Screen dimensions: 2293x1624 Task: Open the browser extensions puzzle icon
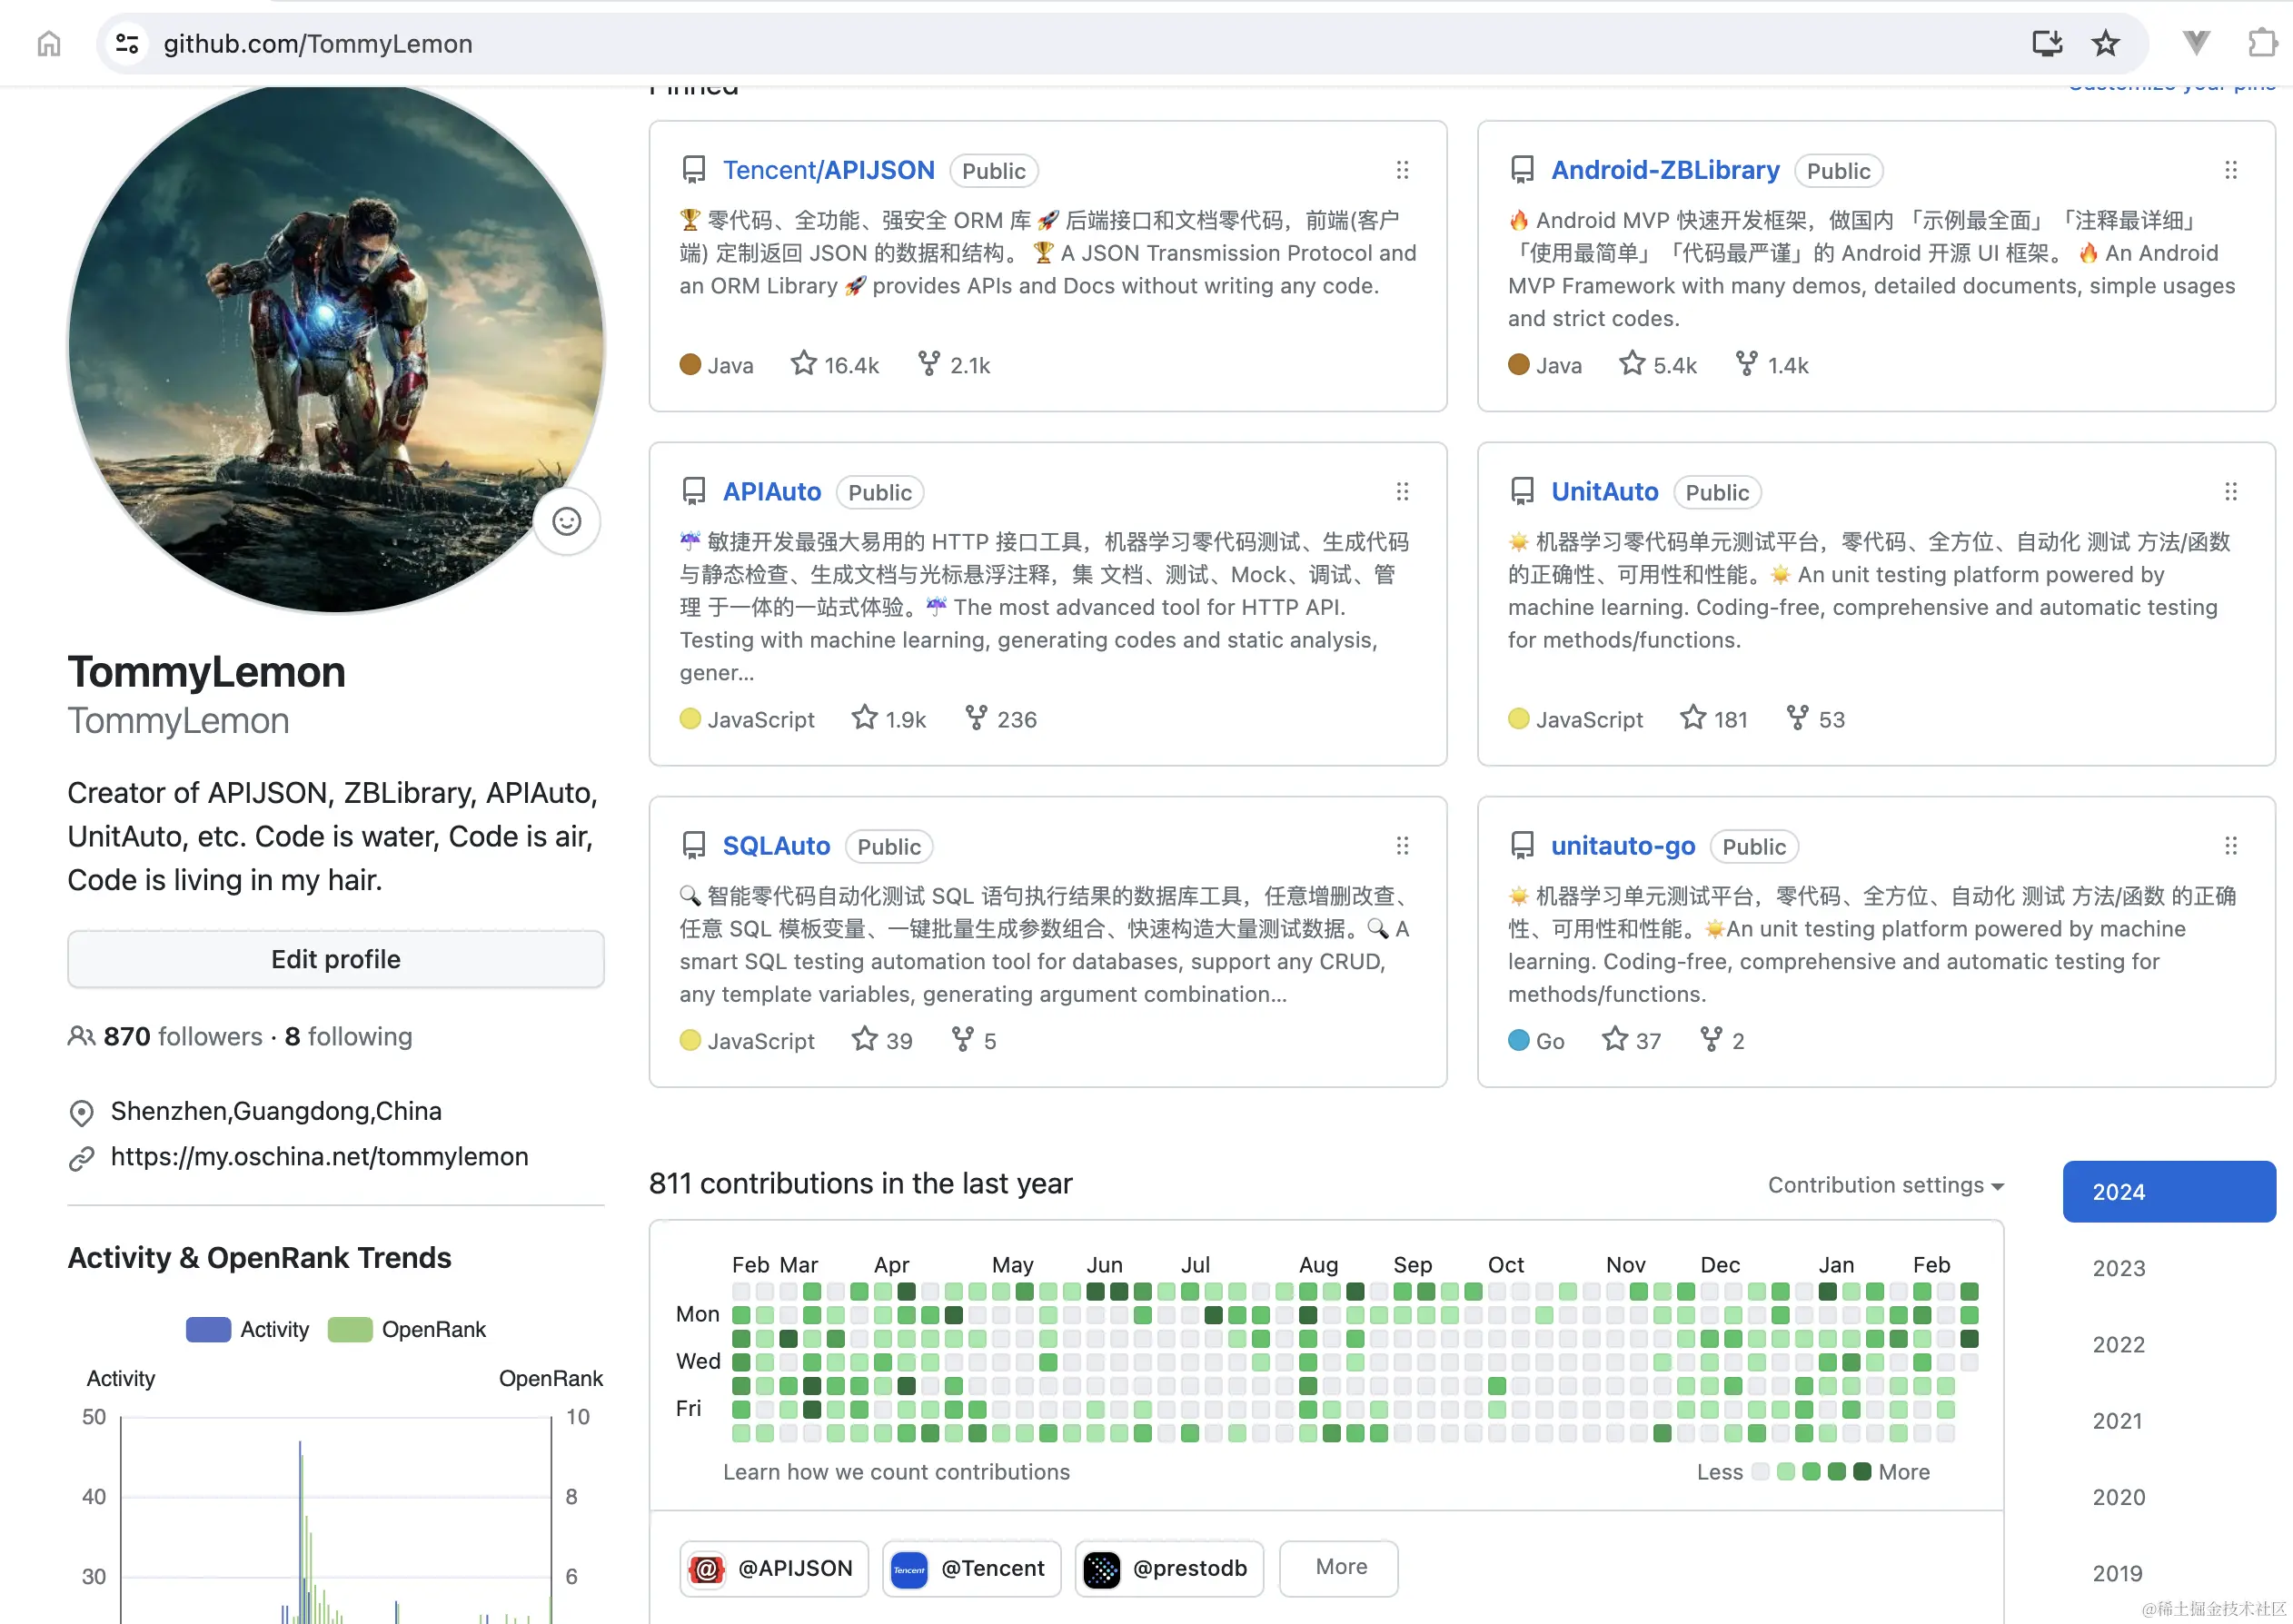pos(2261,44)
